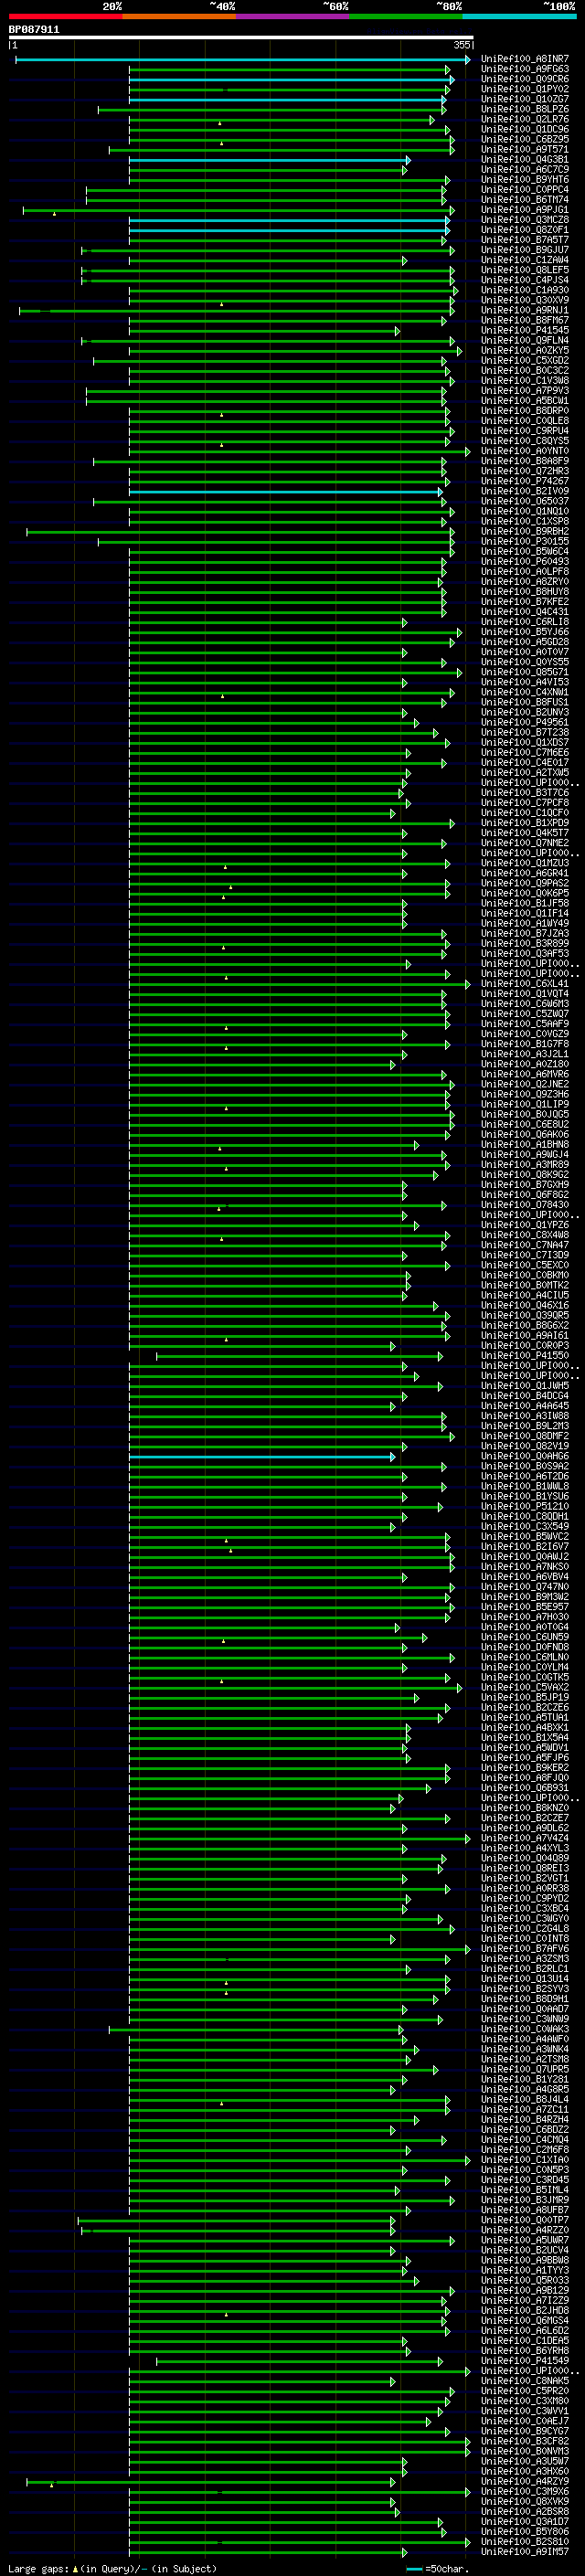Select the UniRef100_C1V3W8 label
Viewport: 585px width, 2576px height.
[x=525, y=380]
